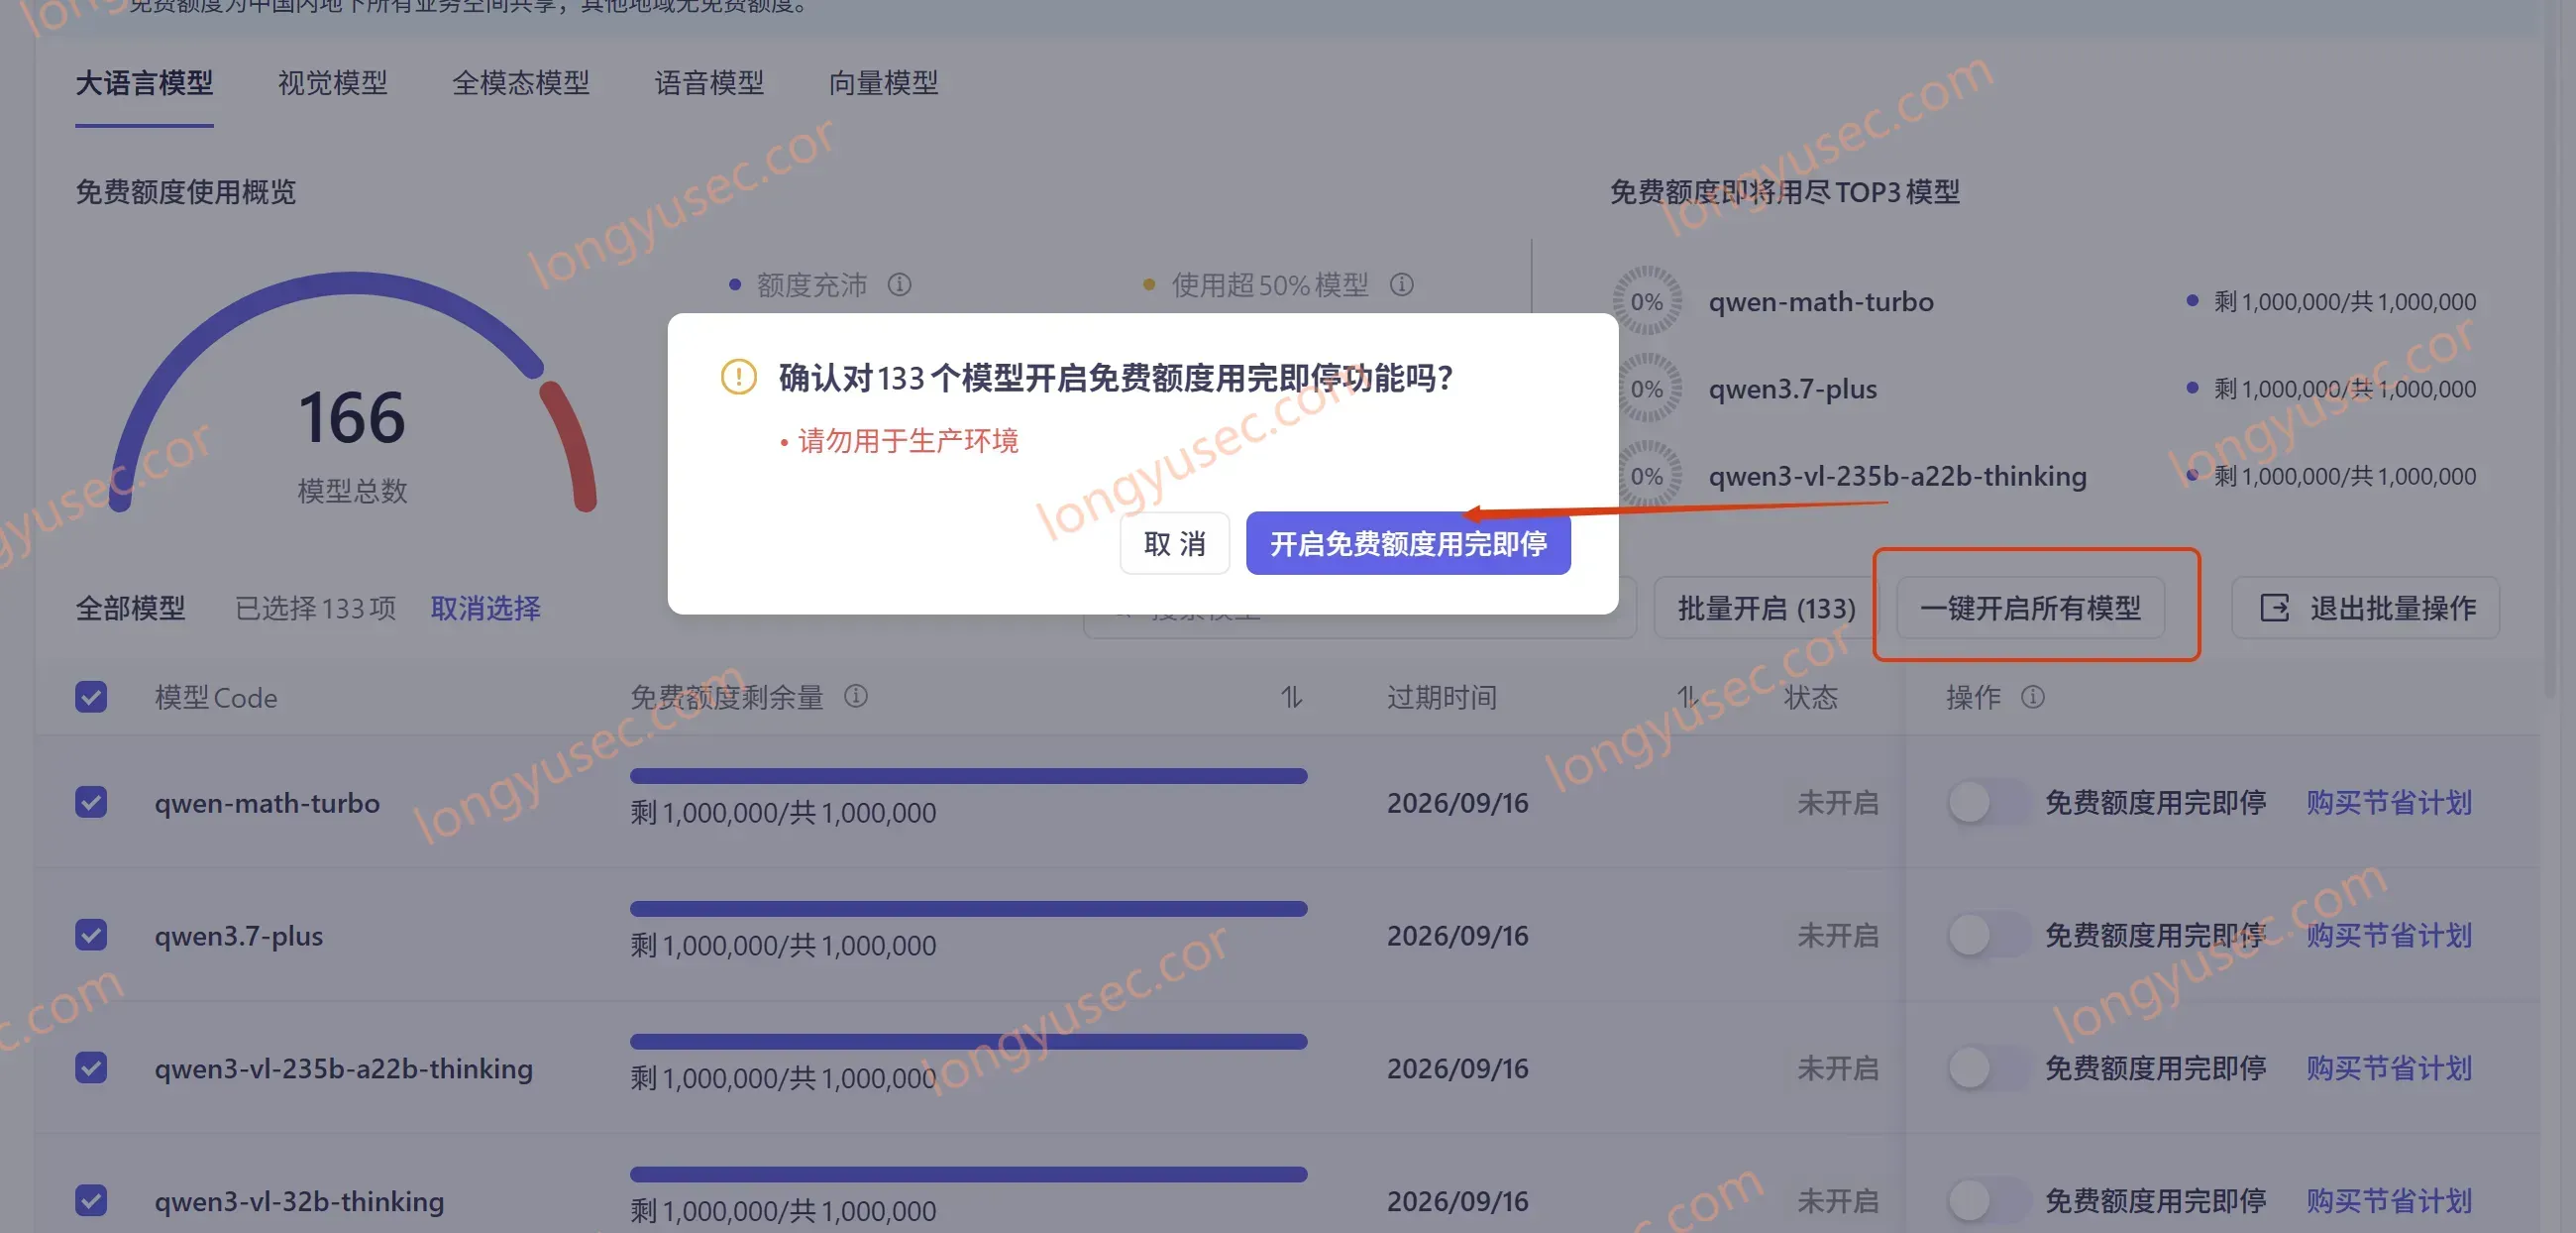The height and width of the screenshot is (1233, 2576).
Task: Switch to the 视觉模型 tab
Action: pyautogui.click(x=332, y=83)
